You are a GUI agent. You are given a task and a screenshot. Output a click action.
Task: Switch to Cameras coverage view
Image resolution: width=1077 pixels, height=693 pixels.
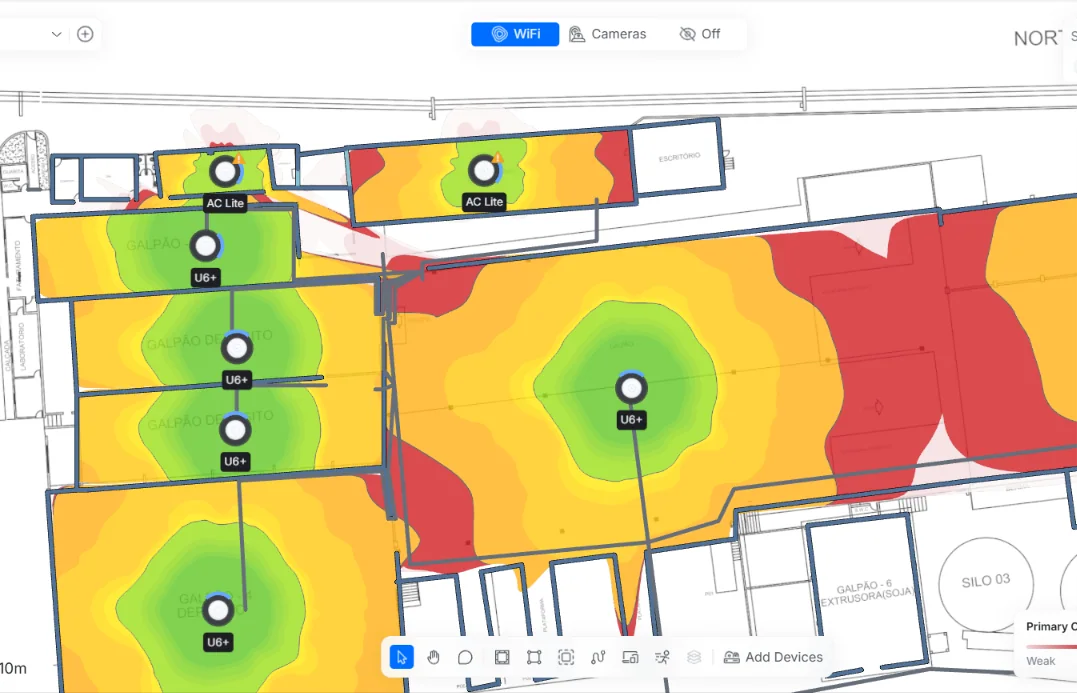(x=608, y=34)
